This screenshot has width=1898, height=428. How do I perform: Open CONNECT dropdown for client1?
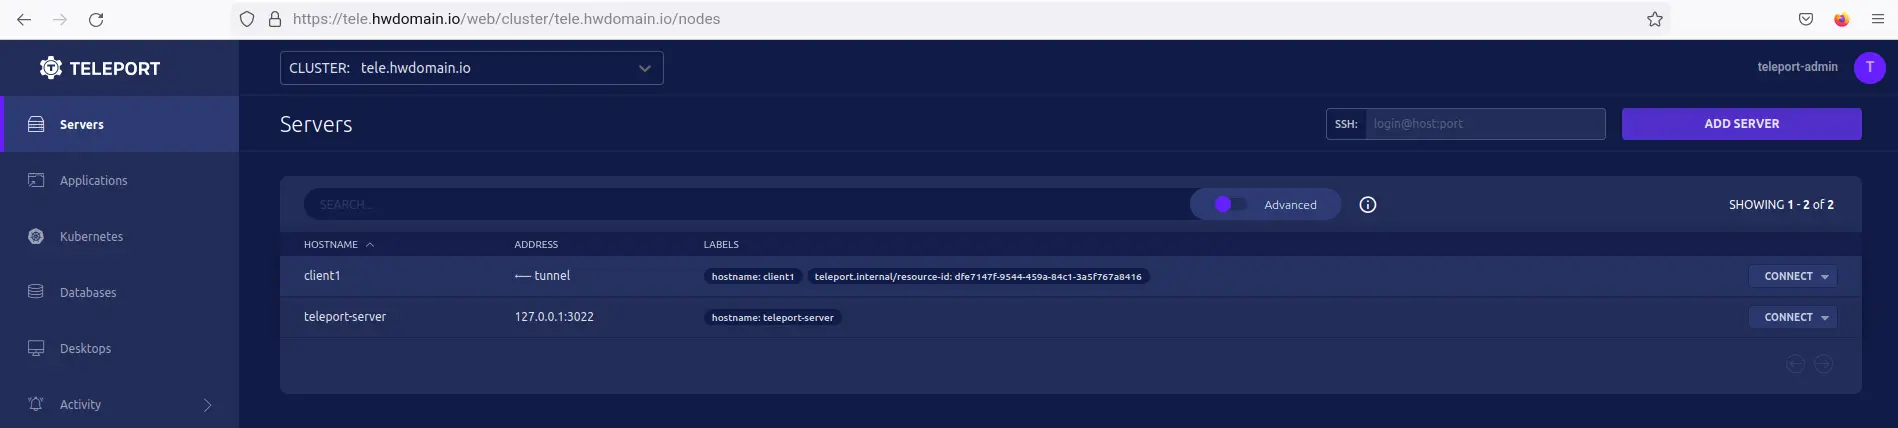[1793, 276]
